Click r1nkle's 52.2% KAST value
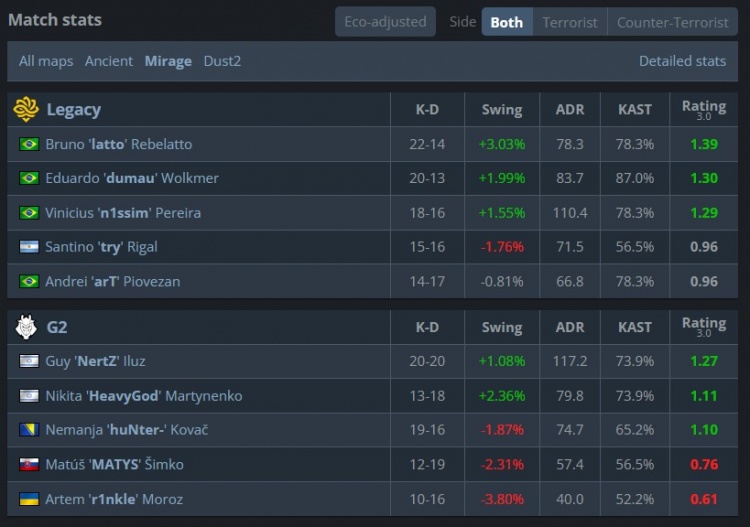The width and height of the screenshot is (750, 527). pos(635,499)
